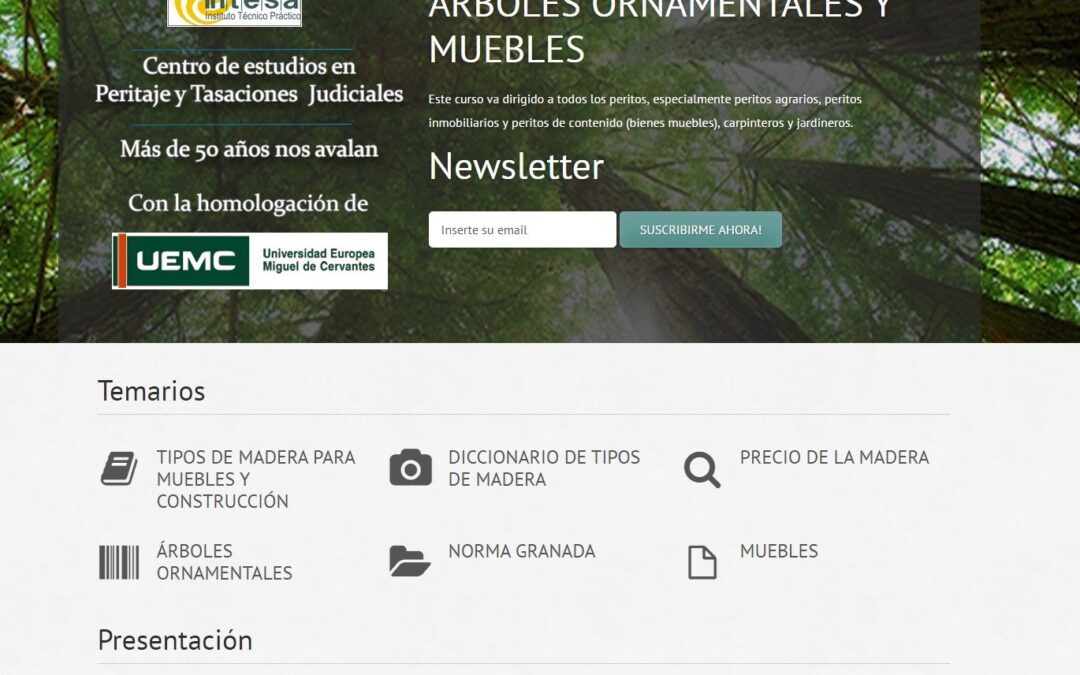
Task: Click inside the Inserte su email field
Action: click(x=521, y=229)
